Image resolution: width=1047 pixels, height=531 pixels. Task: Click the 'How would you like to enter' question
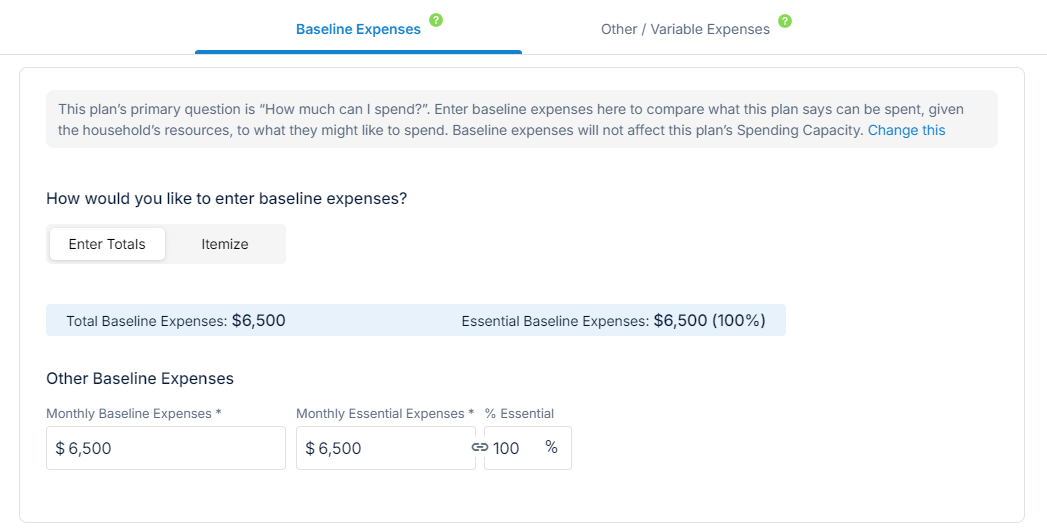click(226, 198)
